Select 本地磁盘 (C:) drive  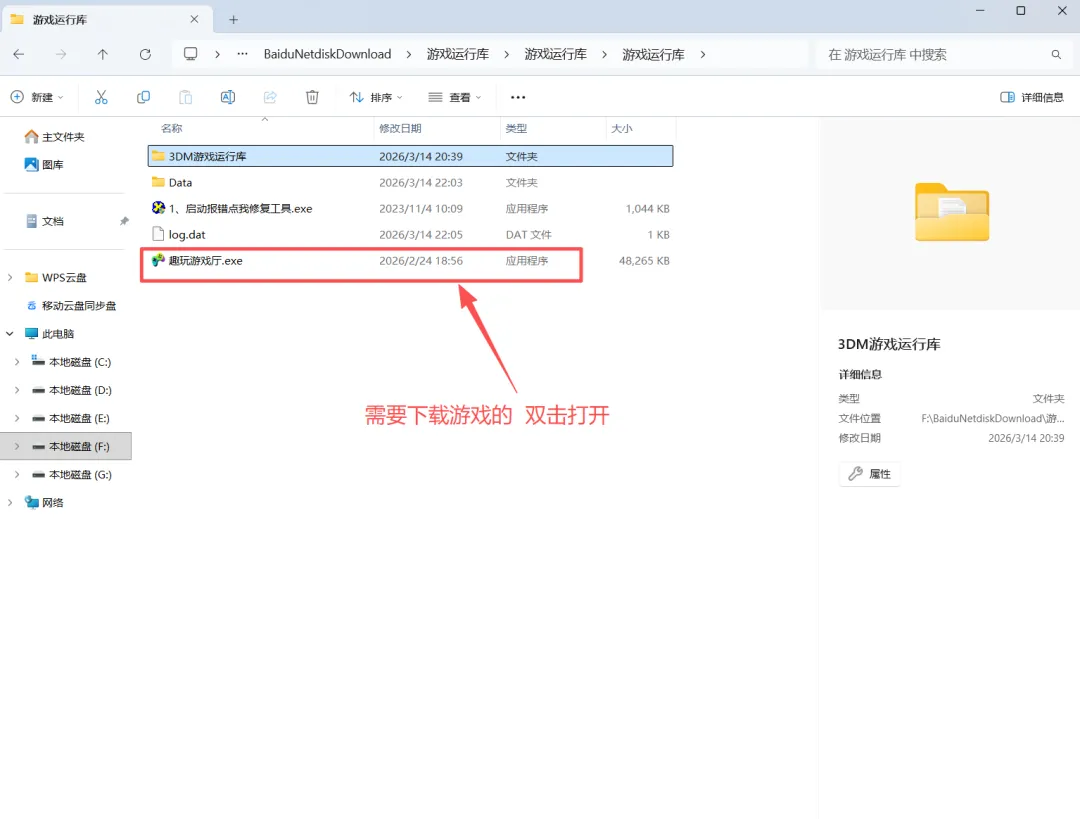pyautogui.click(x=71, y=362)
